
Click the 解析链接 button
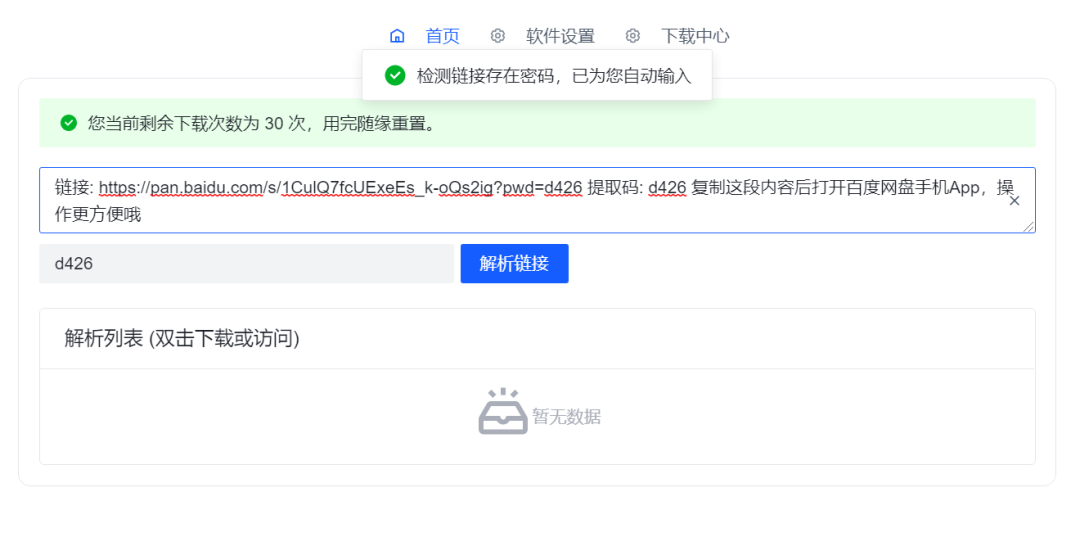[515, 264]
